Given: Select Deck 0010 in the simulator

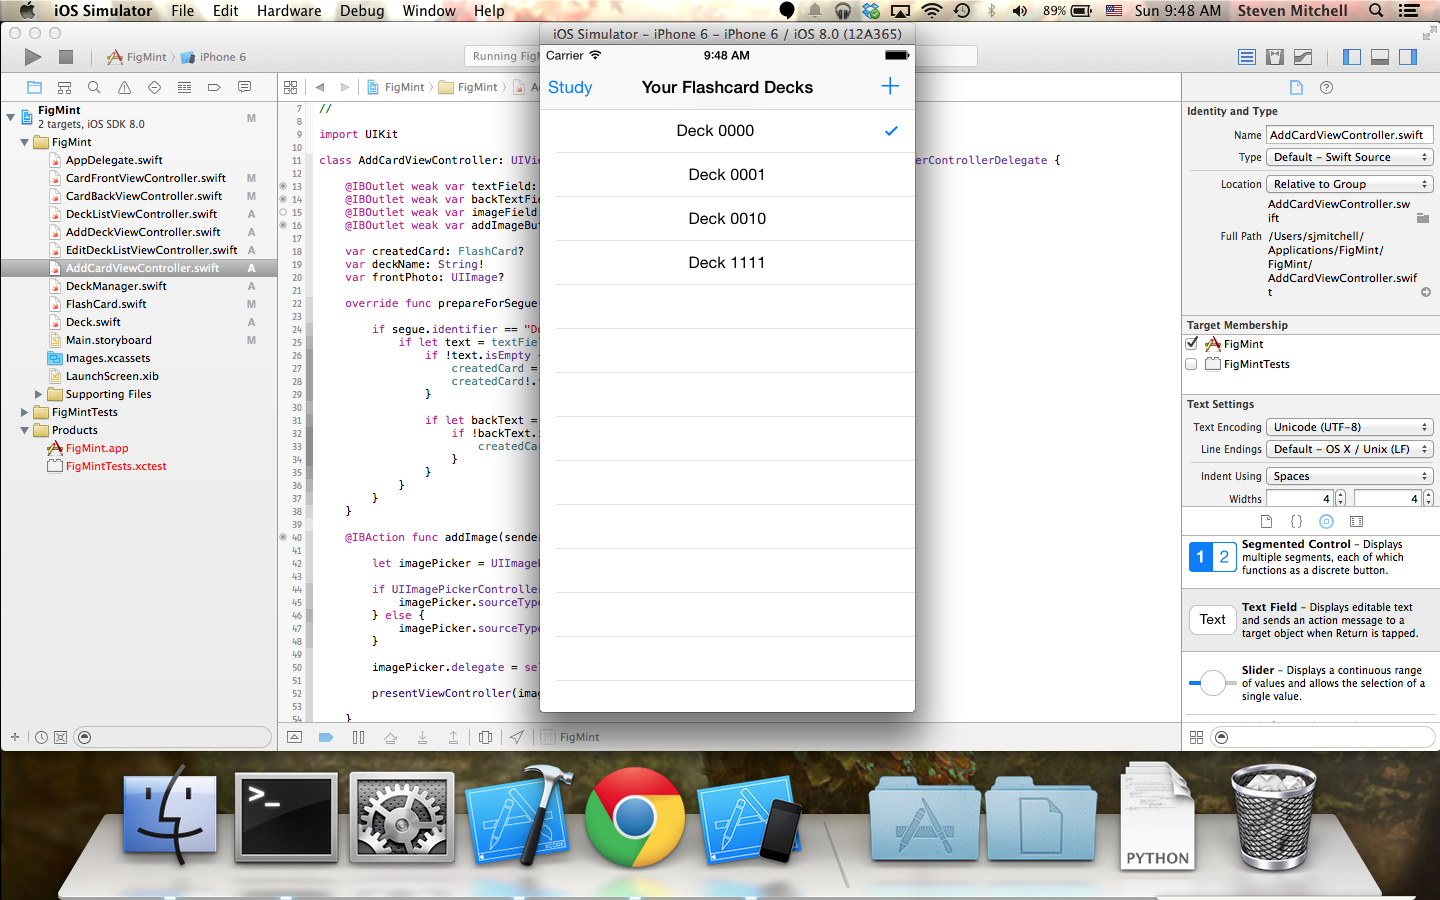Looking at the screenshot, I should coord(727,219).
